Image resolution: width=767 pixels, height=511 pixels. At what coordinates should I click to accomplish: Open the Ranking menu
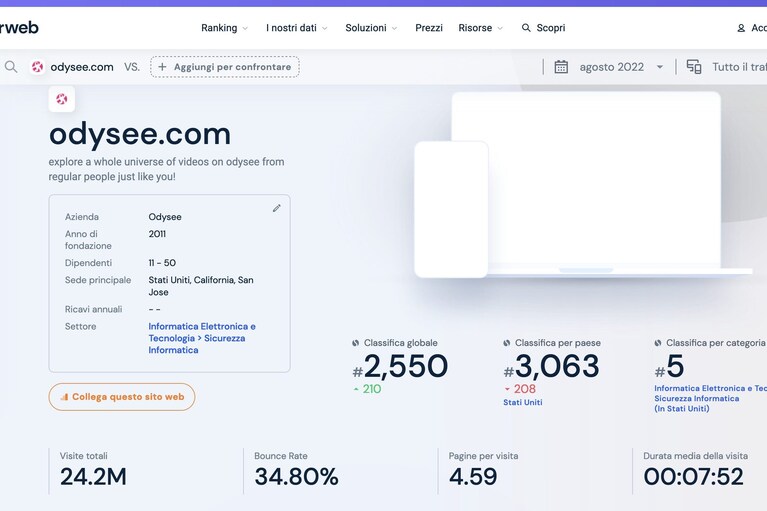point(224,28)
